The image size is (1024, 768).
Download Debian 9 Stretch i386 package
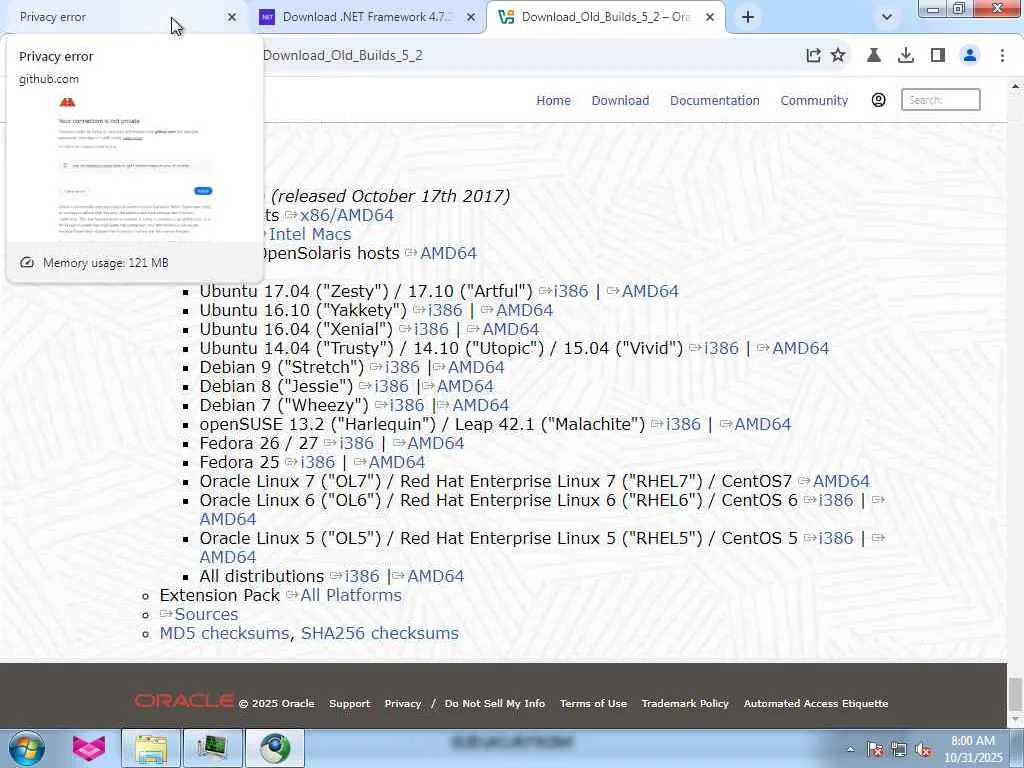[x=402, y=367]
